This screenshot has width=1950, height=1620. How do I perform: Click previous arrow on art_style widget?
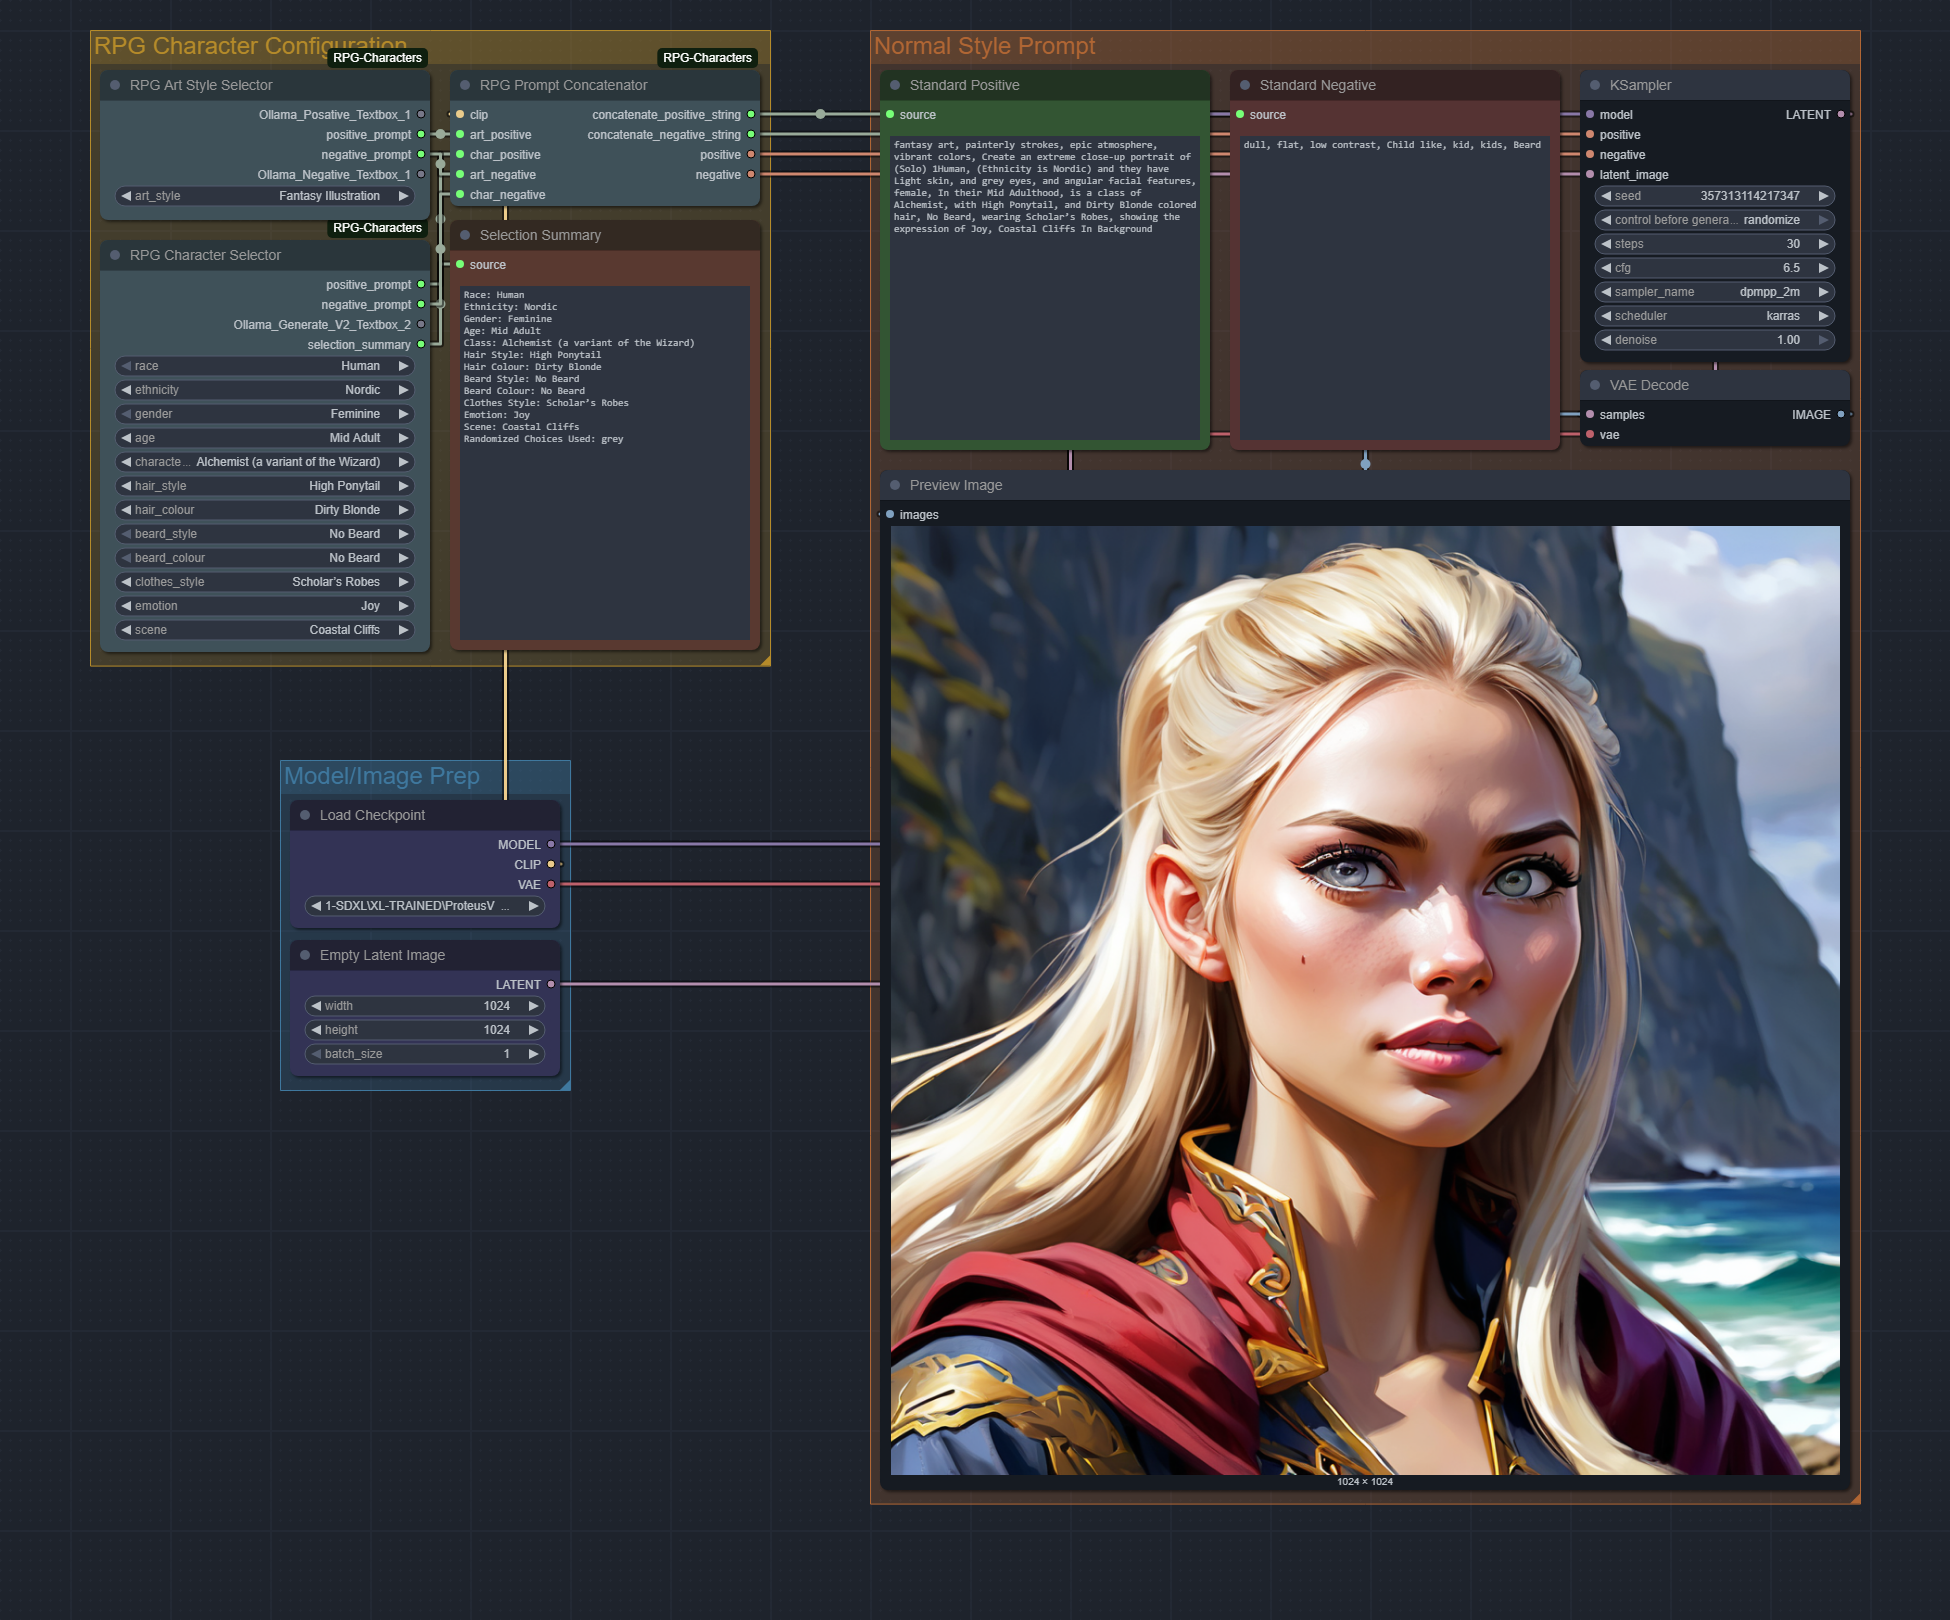(126, 196)
